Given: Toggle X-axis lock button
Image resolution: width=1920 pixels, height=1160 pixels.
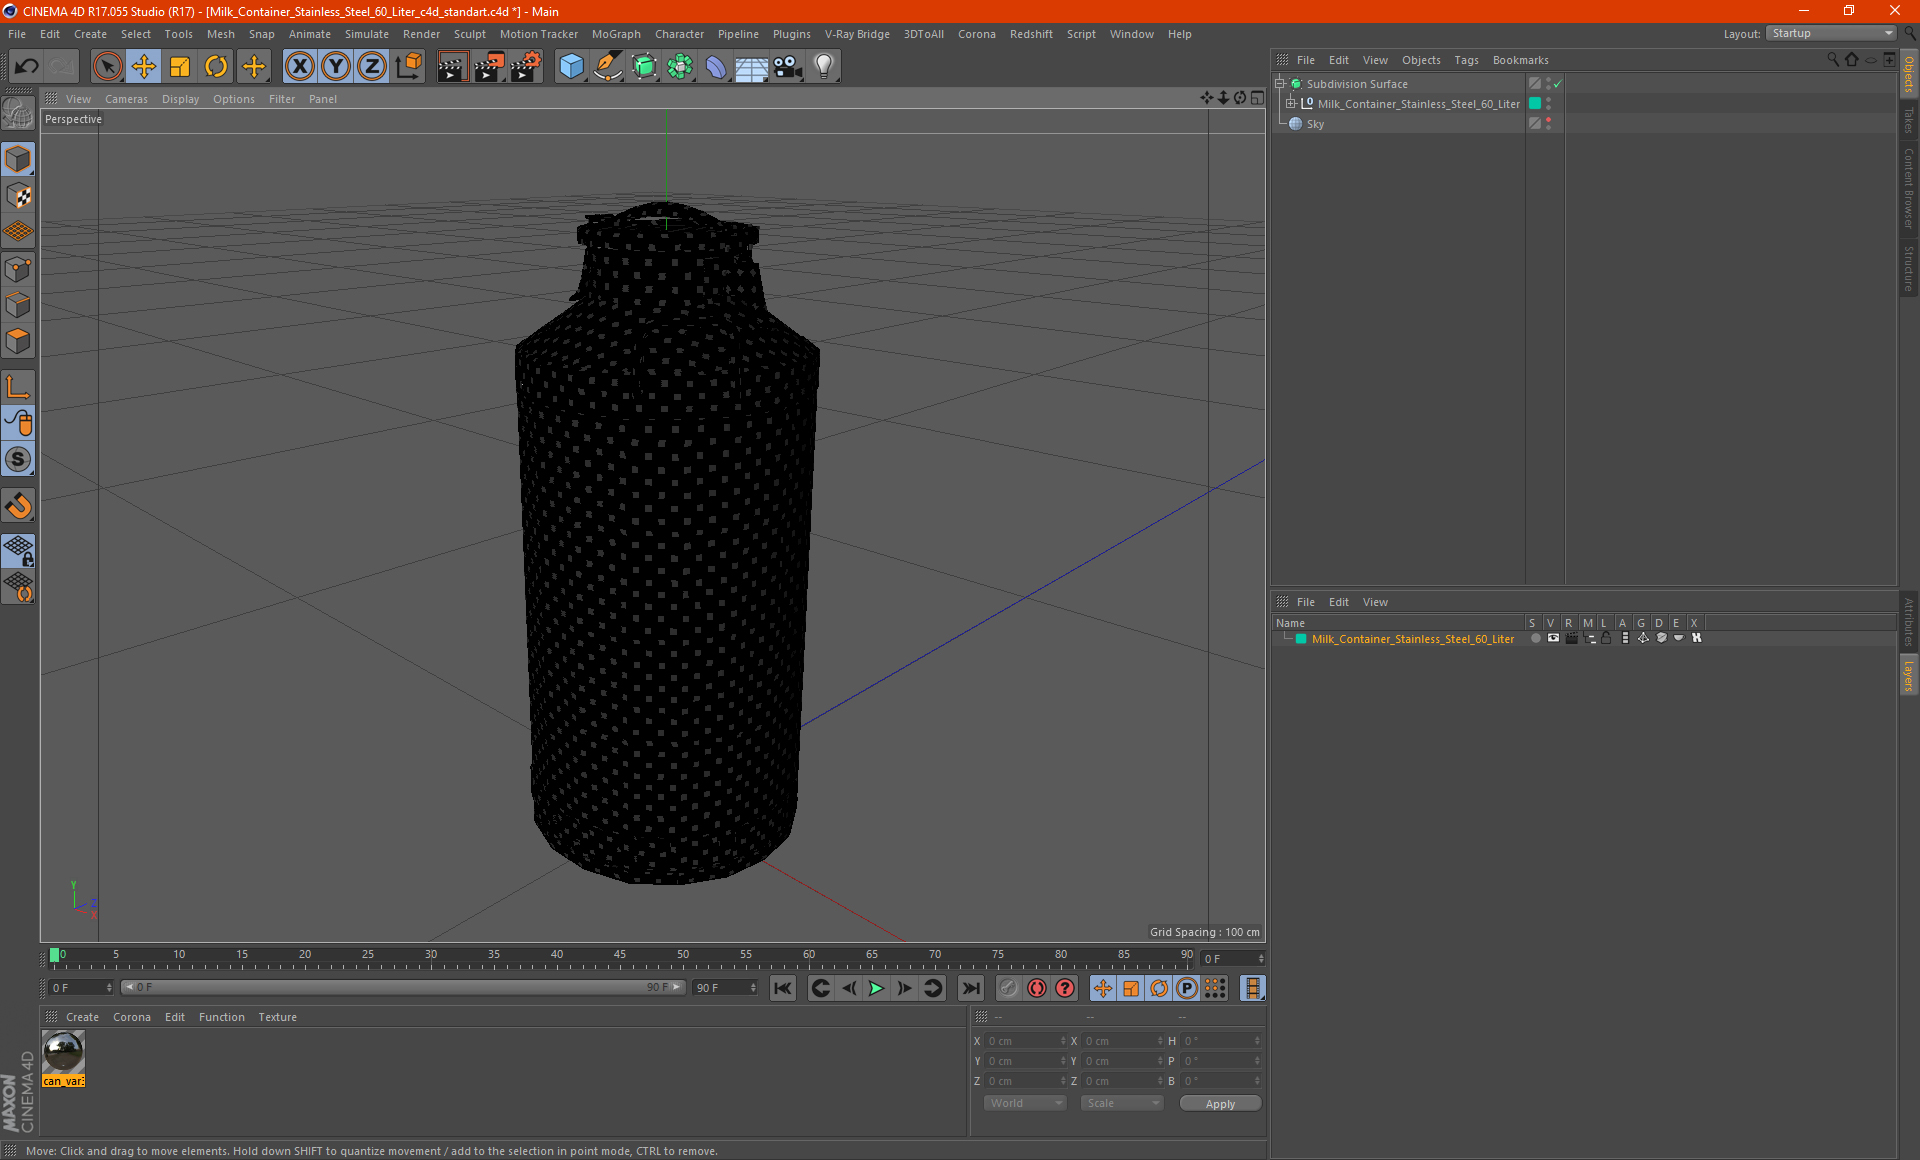Looking at the screenshot, I should click(299, 67).
